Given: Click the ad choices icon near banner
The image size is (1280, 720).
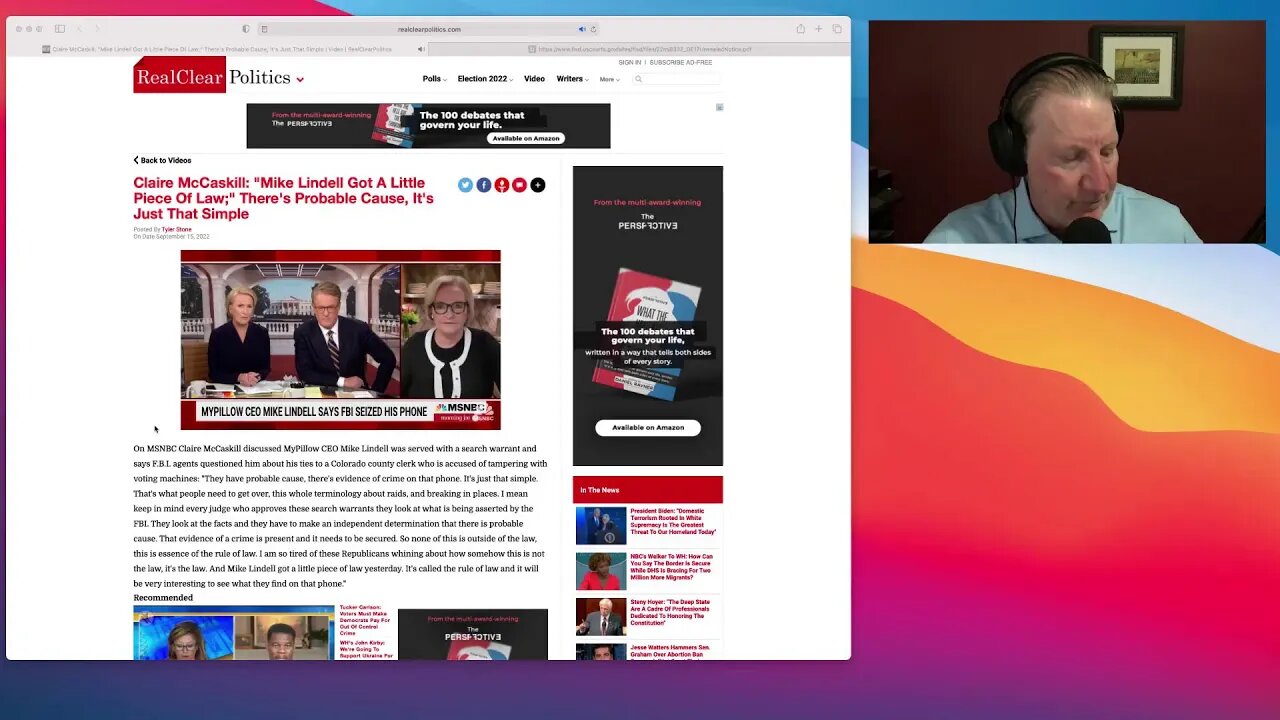Looking at the screenshot, I should (x=719, y=107).
